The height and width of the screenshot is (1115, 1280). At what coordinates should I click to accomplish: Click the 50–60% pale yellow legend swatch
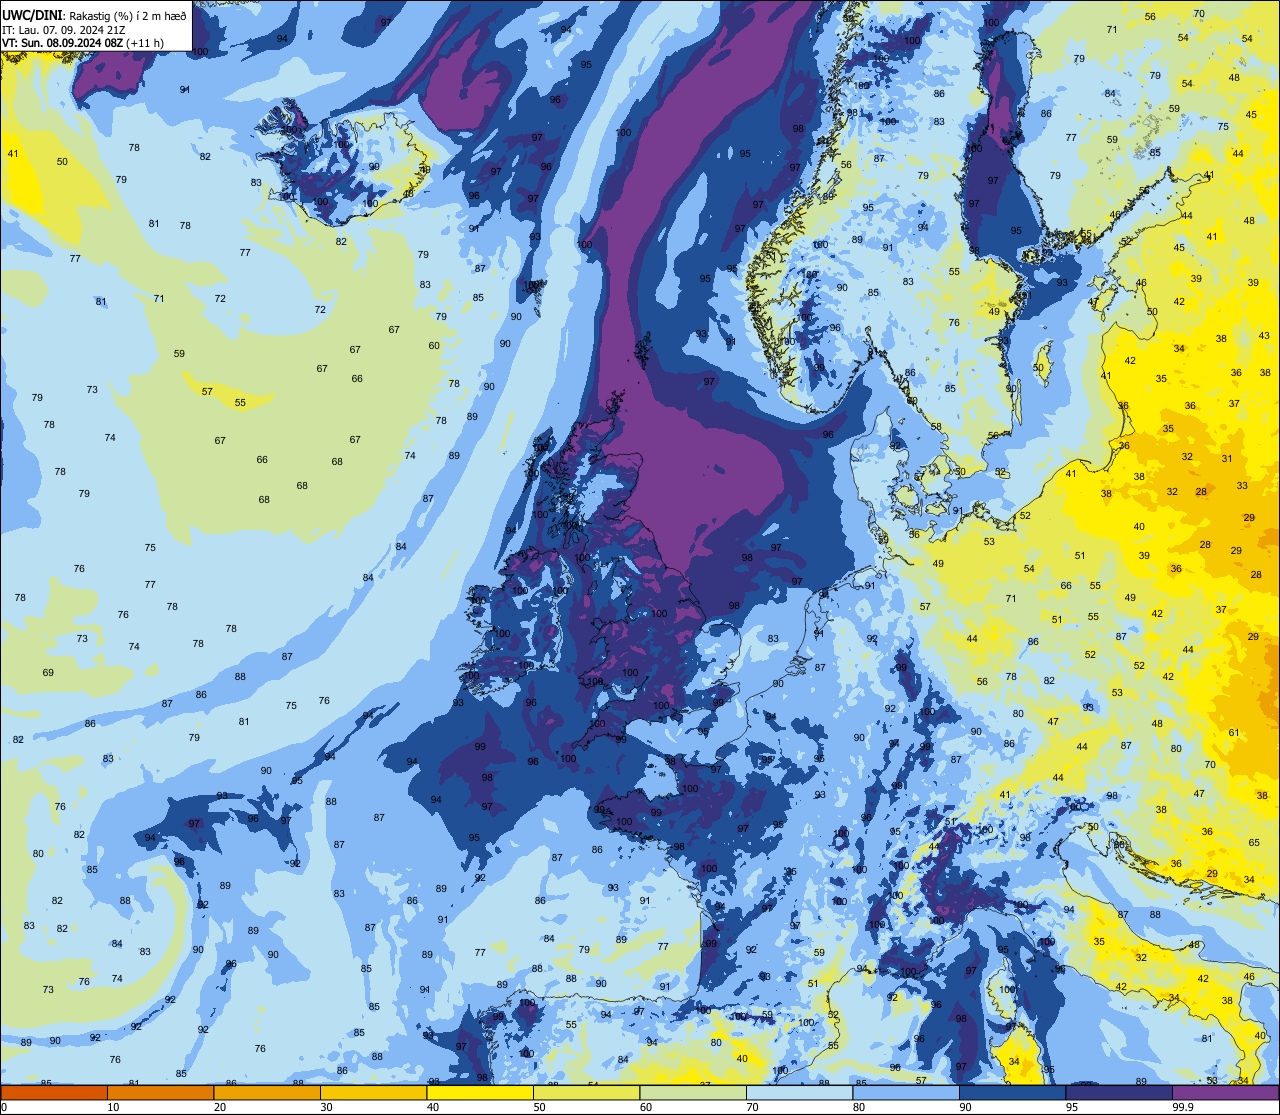586,1093
